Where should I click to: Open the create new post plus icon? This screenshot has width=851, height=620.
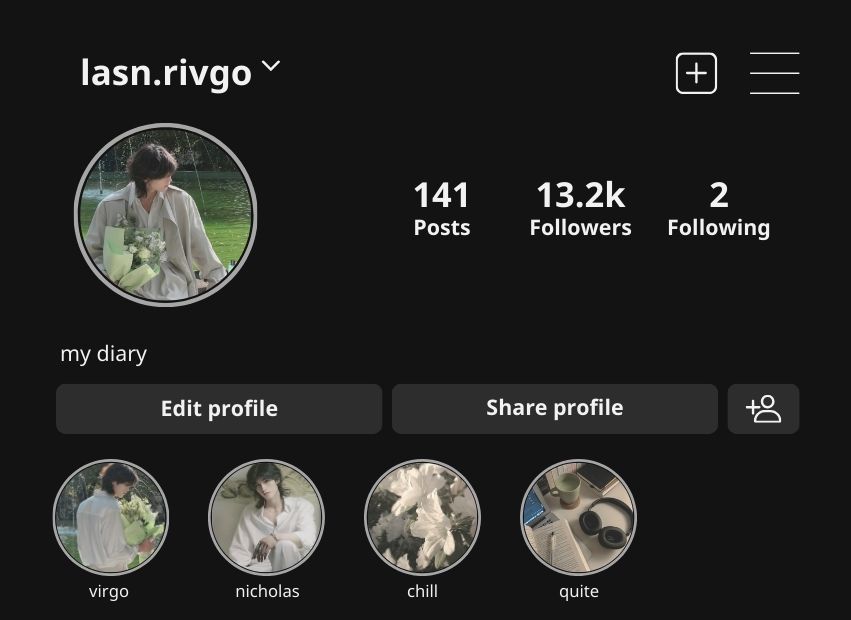(696, 73)
